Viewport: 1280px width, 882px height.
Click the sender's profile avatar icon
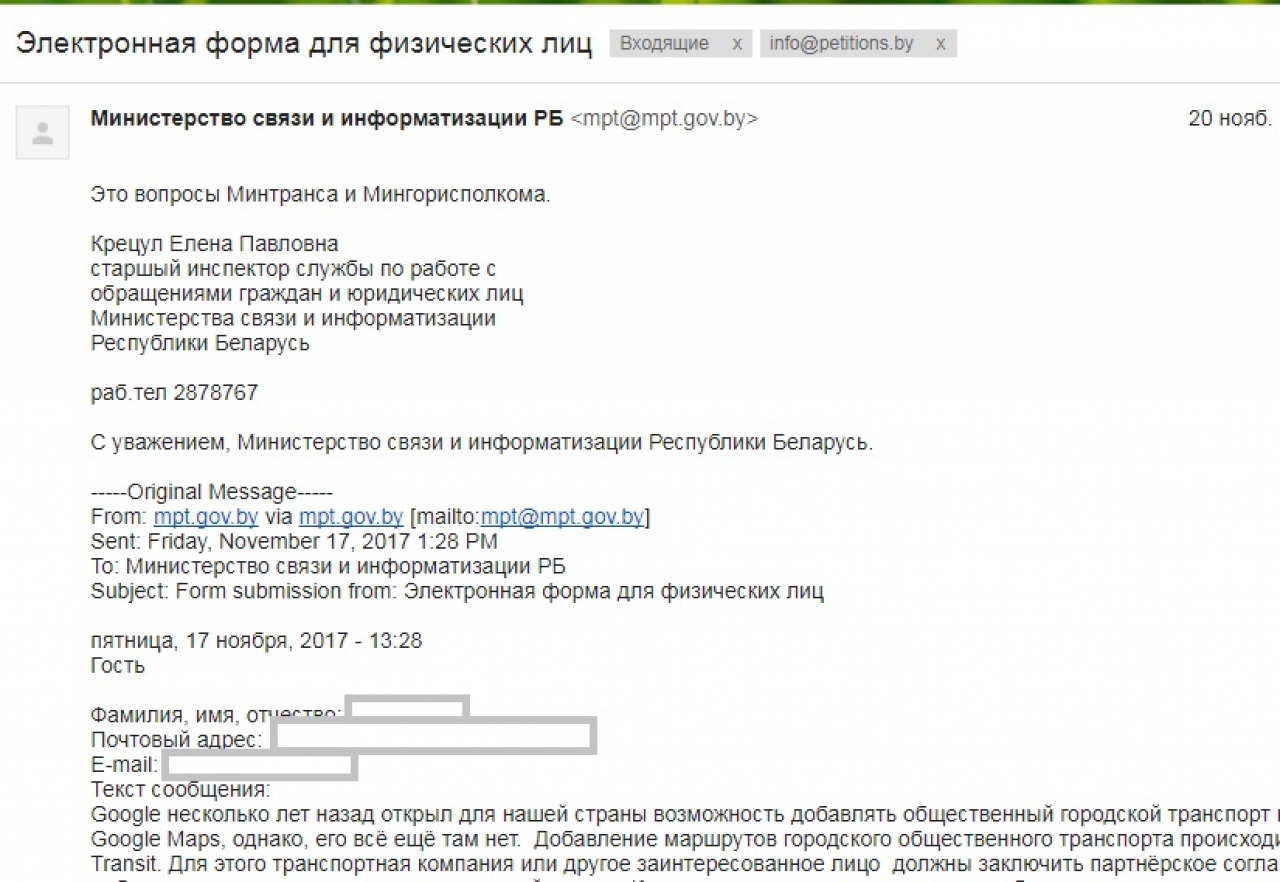click(43, 133)
